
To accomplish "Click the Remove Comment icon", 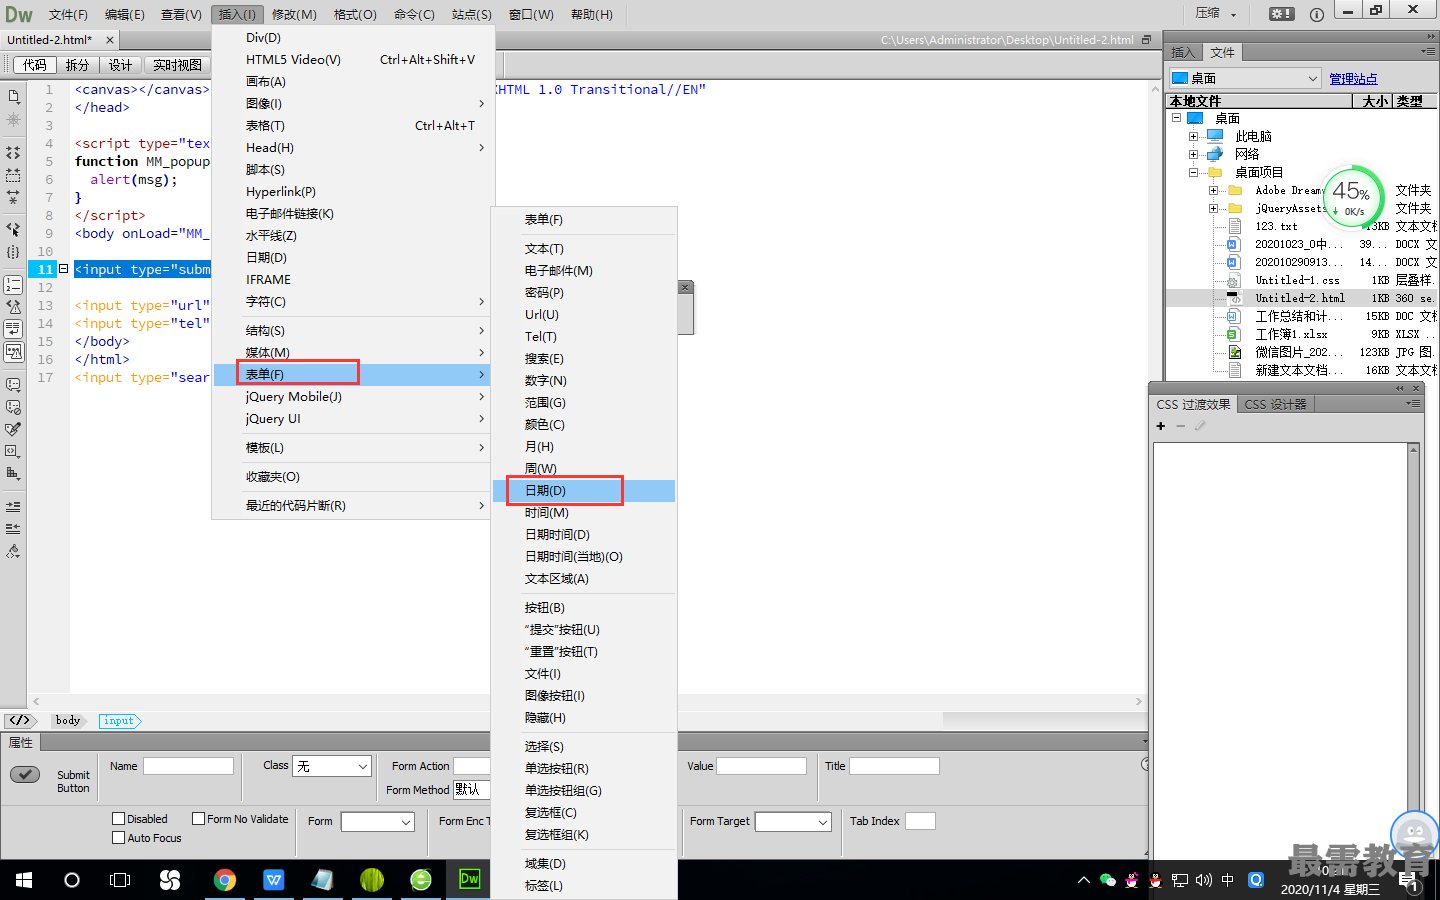I will pos(13,407).
